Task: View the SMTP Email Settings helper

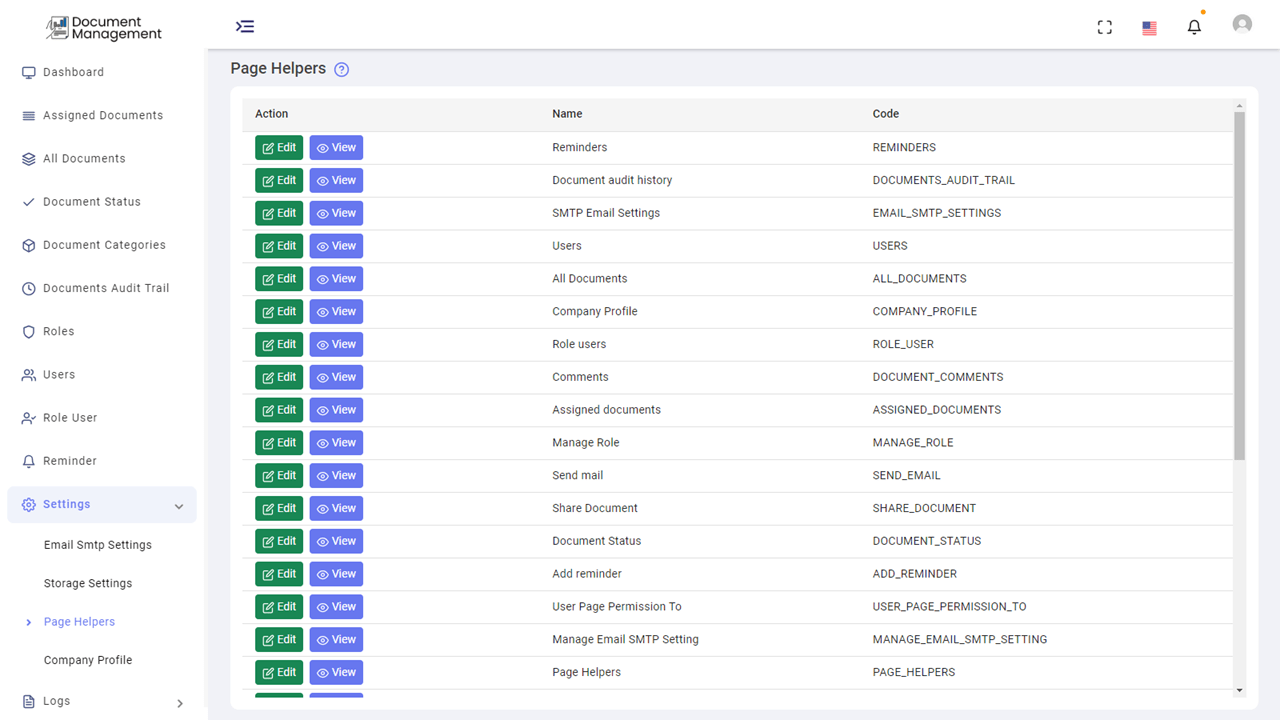Action: (x=336, y=213)
